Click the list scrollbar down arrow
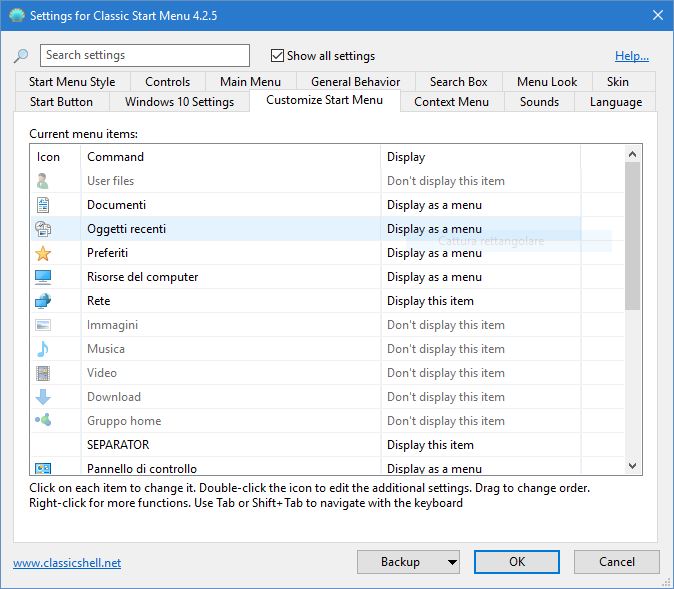The image size is (674, 589). click(x=632, y=466)
